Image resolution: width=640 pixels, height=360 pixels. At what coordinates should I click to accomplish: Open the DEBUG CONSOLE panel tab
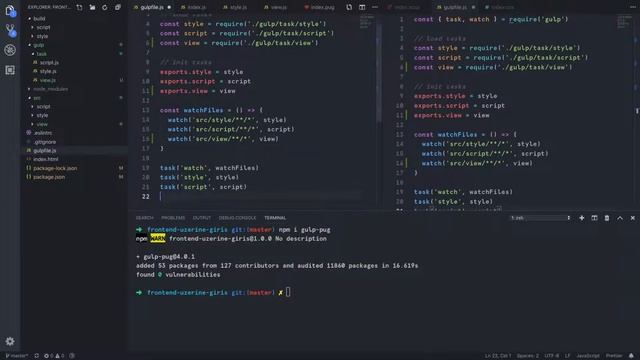pyautogui.click(x=237, y=218)
